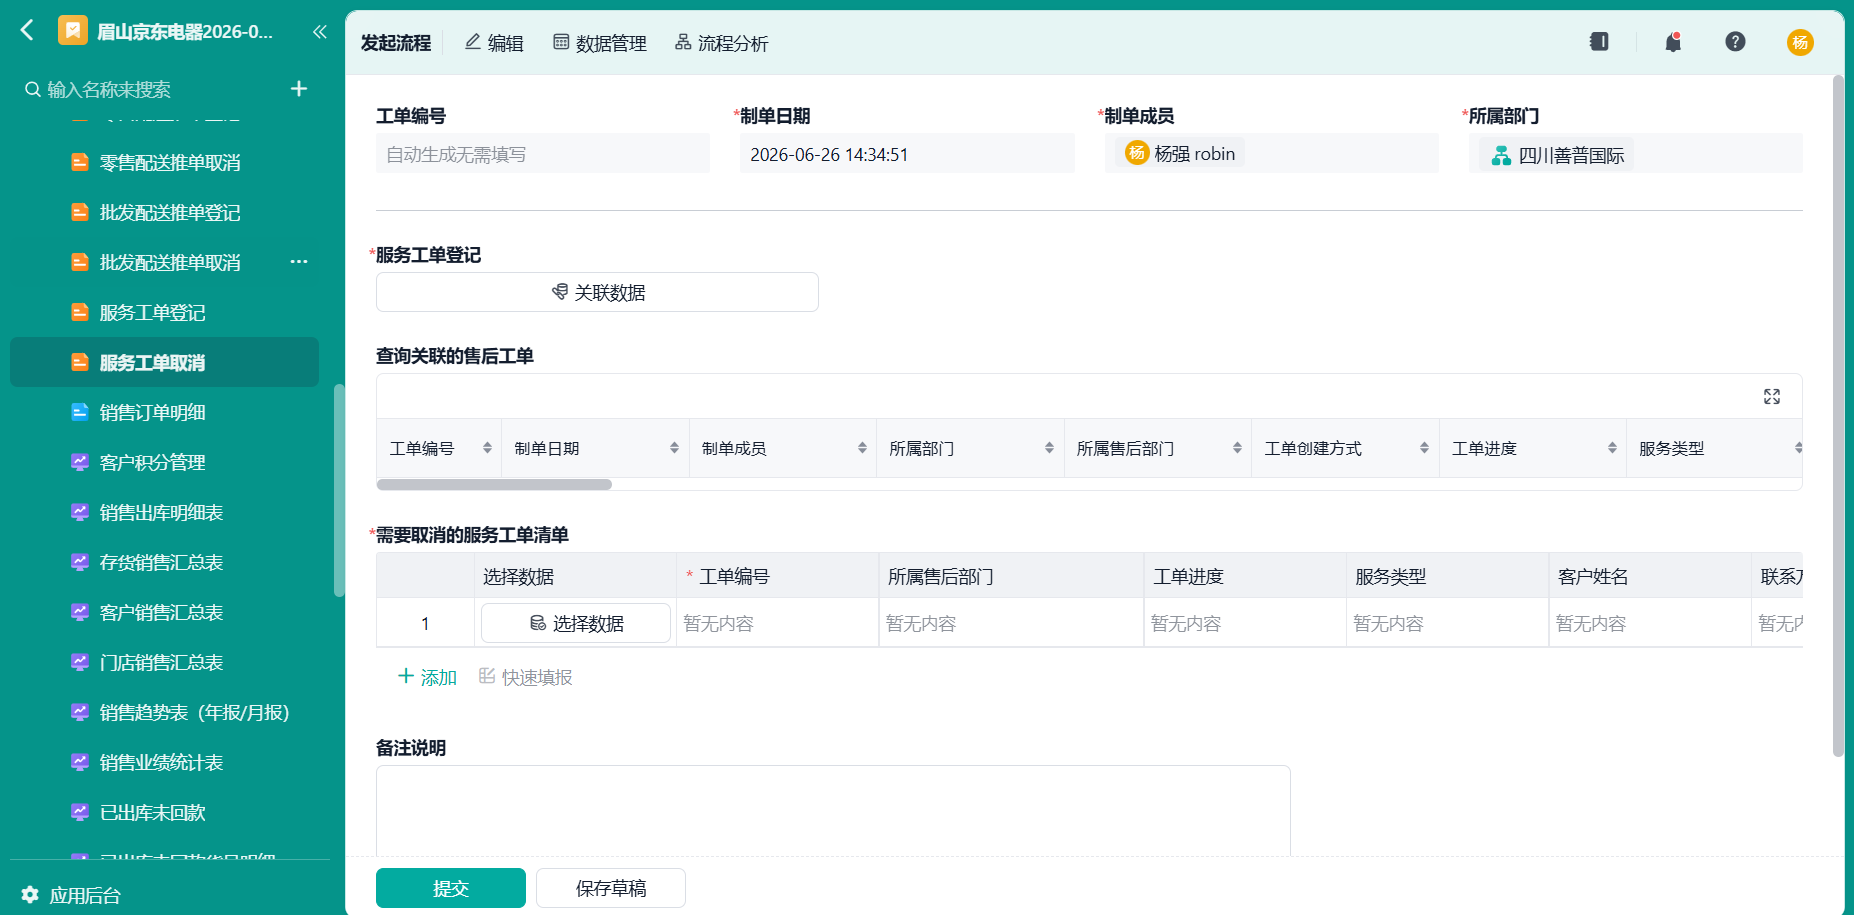Click the 零售配送推单取消 form icon
Screen dimensions: 1854x915
tap(80, 162)
